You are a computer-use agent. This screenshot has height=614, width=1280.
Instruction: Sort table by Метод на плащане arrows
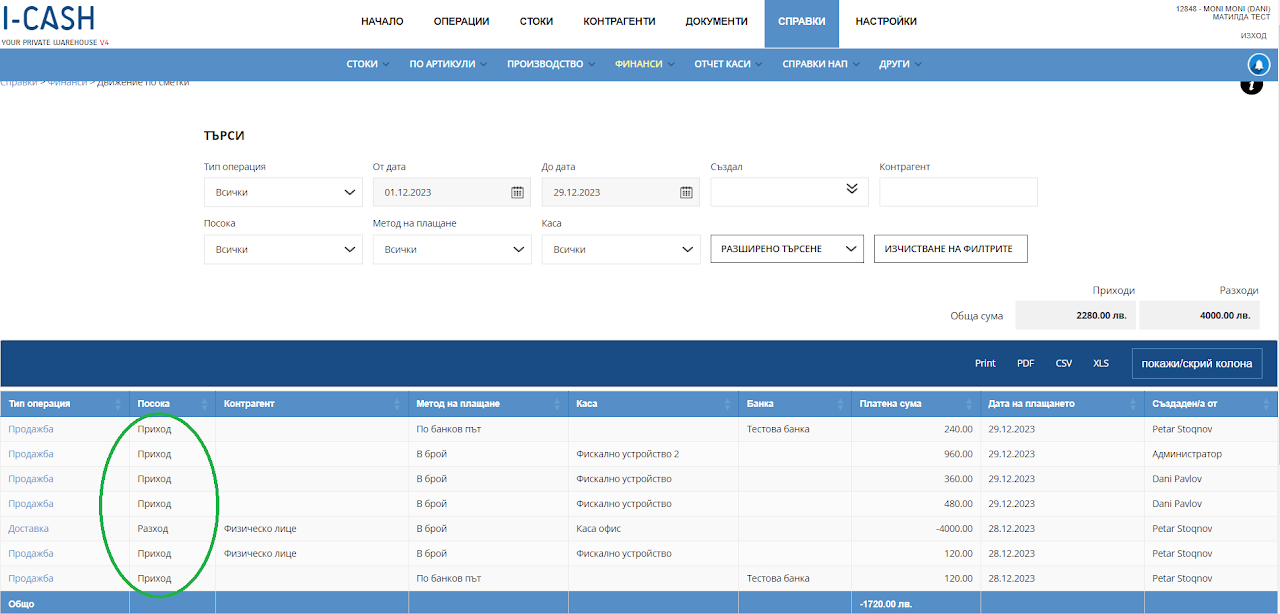coord(558,404)
